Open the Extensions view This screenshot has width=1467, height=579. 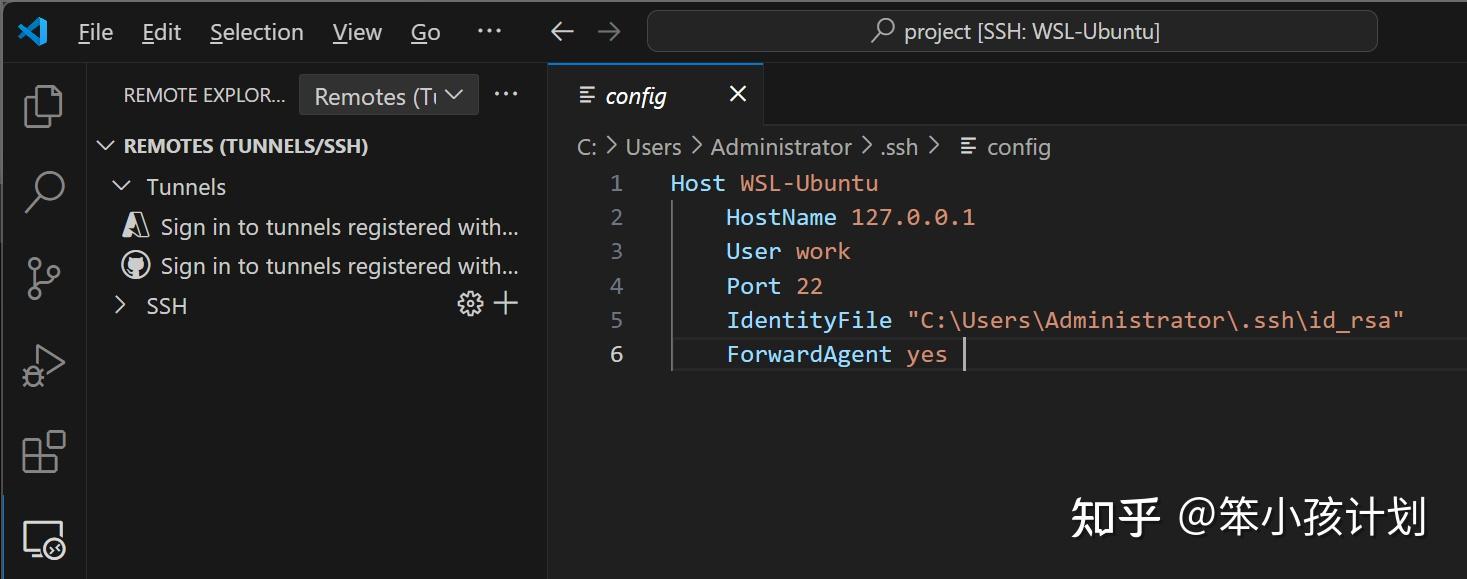pos(42,452)
